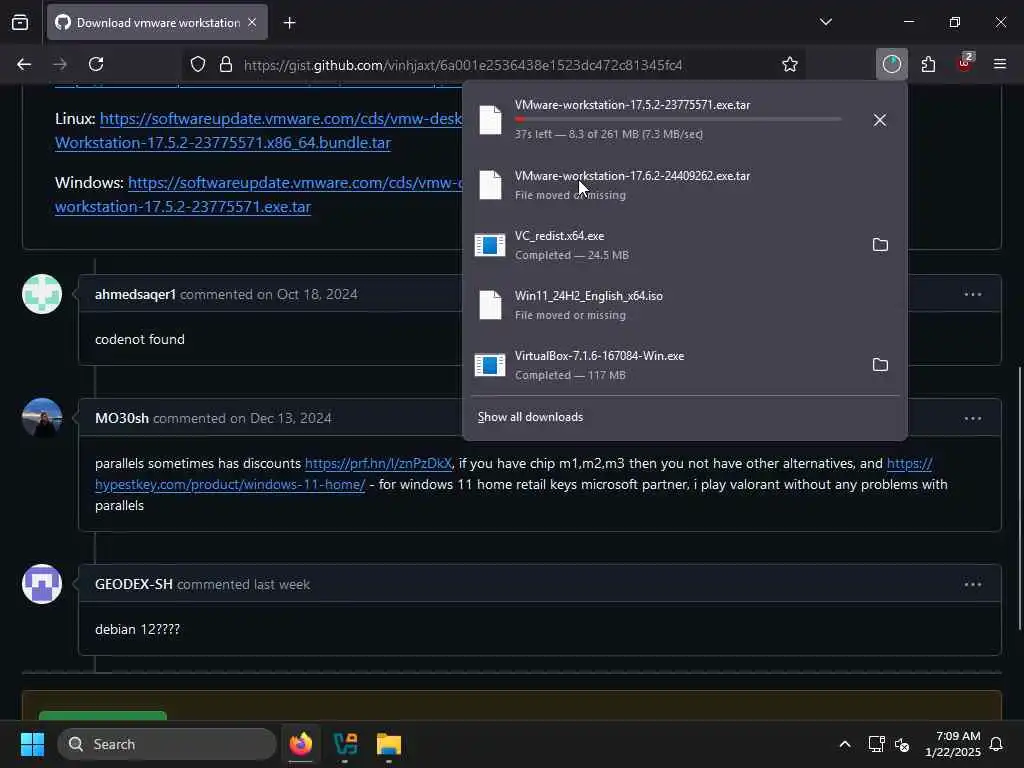1024x768 pixels.
Task: Open Firefox application hamburger menu
Action: click(x=1000, y=64)
